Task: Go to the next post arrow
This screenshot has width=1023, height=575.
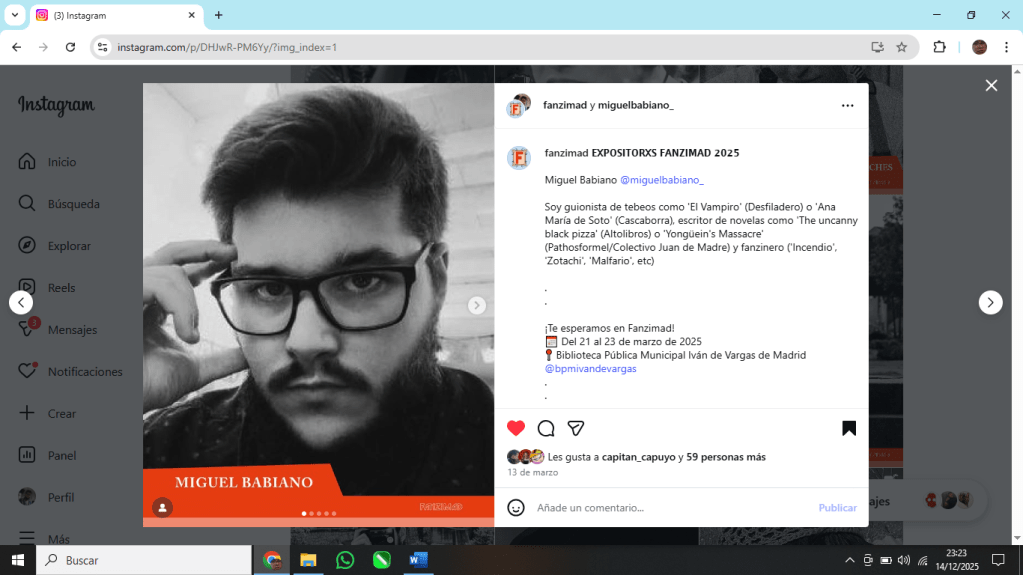Action: pyautogui.click(x=990, y=302)
